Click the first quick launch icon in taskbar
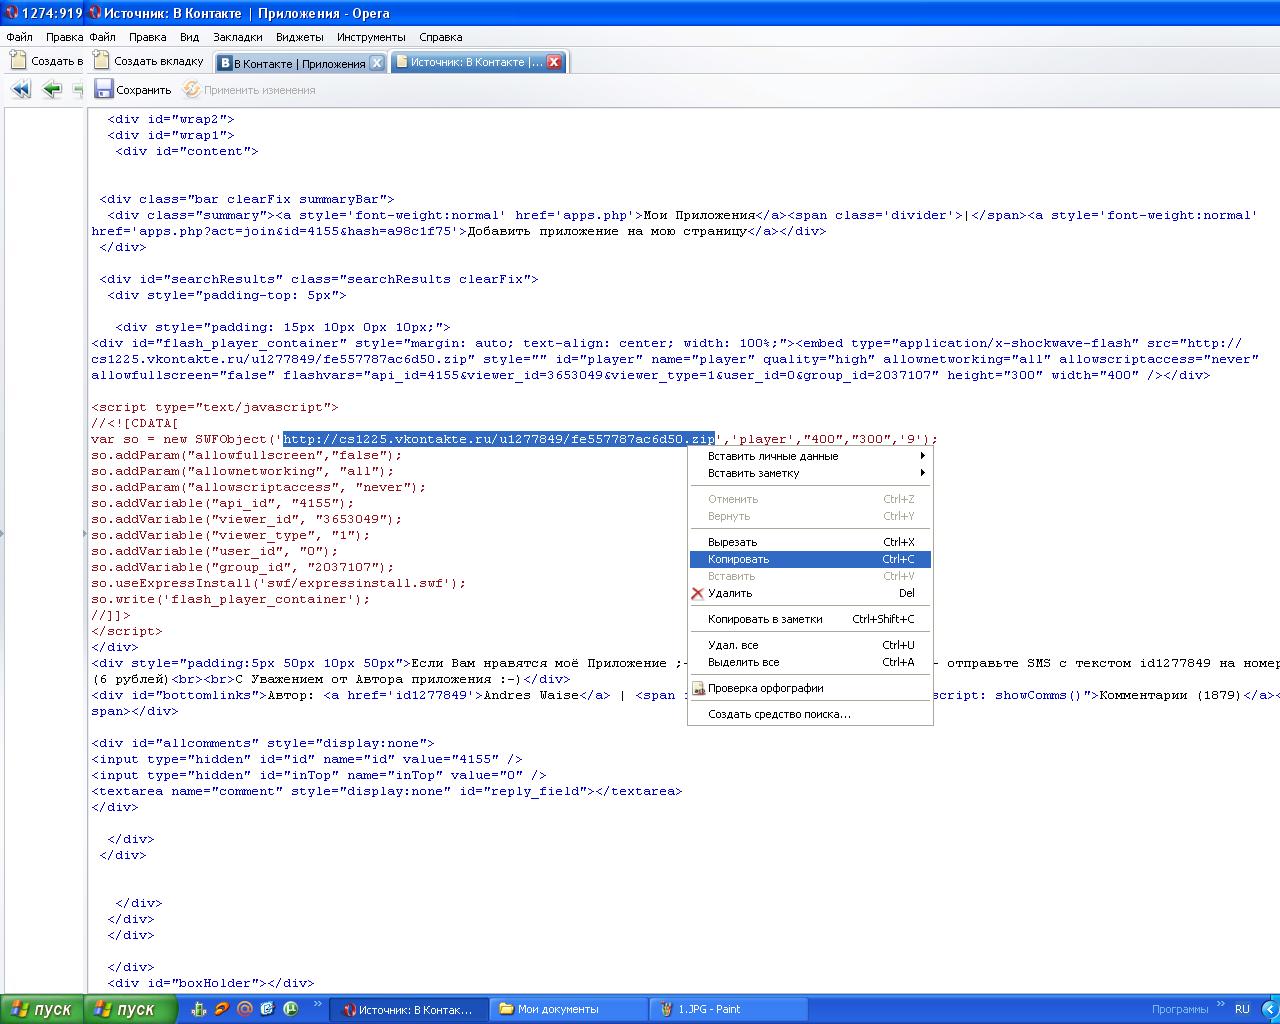This screenshot has height=1024, width=1280. coord(199,1009)
